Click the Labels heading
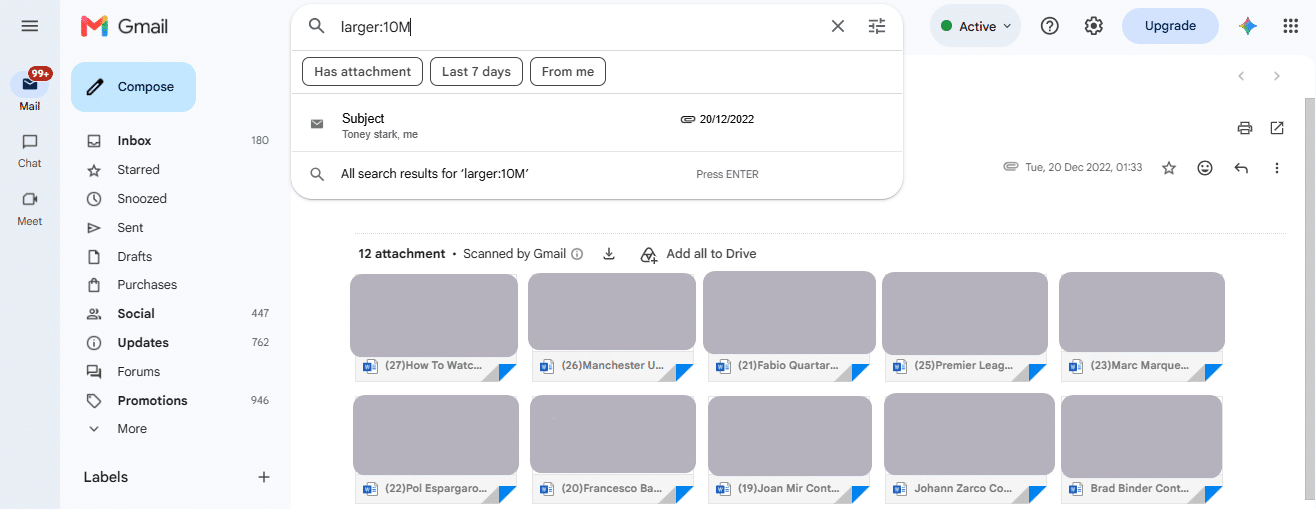Image resolution: width=1316 pixels, height=509 pixels. pyautogui.click(x=106, y=477)
